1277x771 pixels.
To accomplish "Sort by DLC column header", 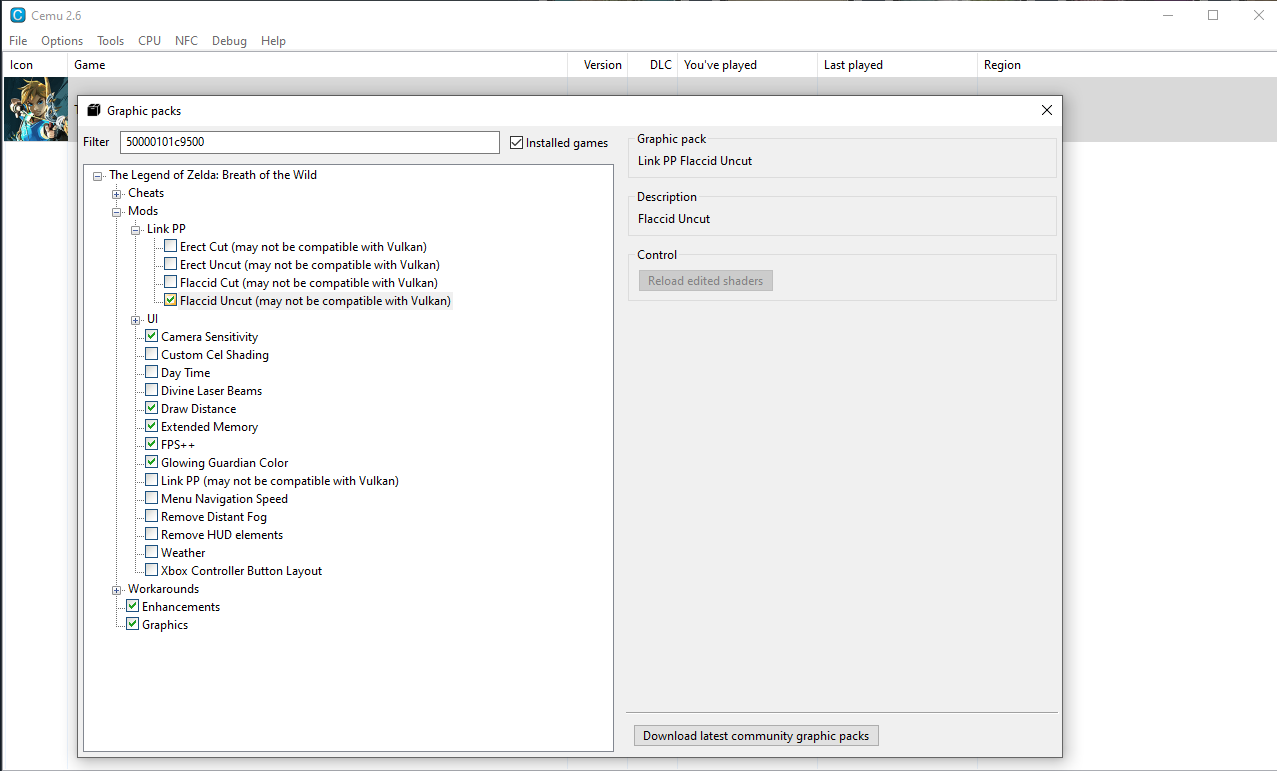I will (x=652, y=65).
